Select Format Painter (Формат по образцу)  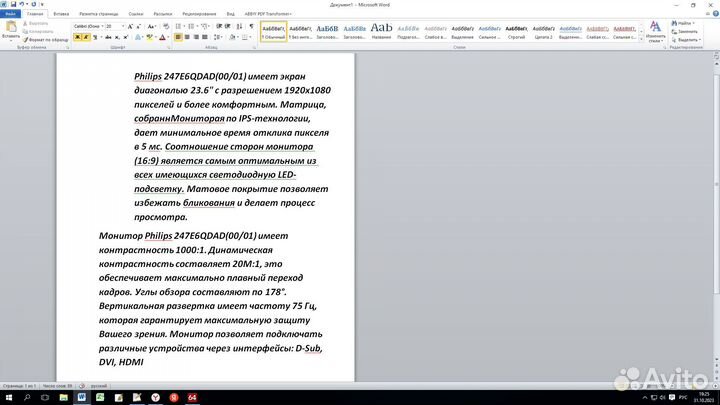(x=46, y=40)
